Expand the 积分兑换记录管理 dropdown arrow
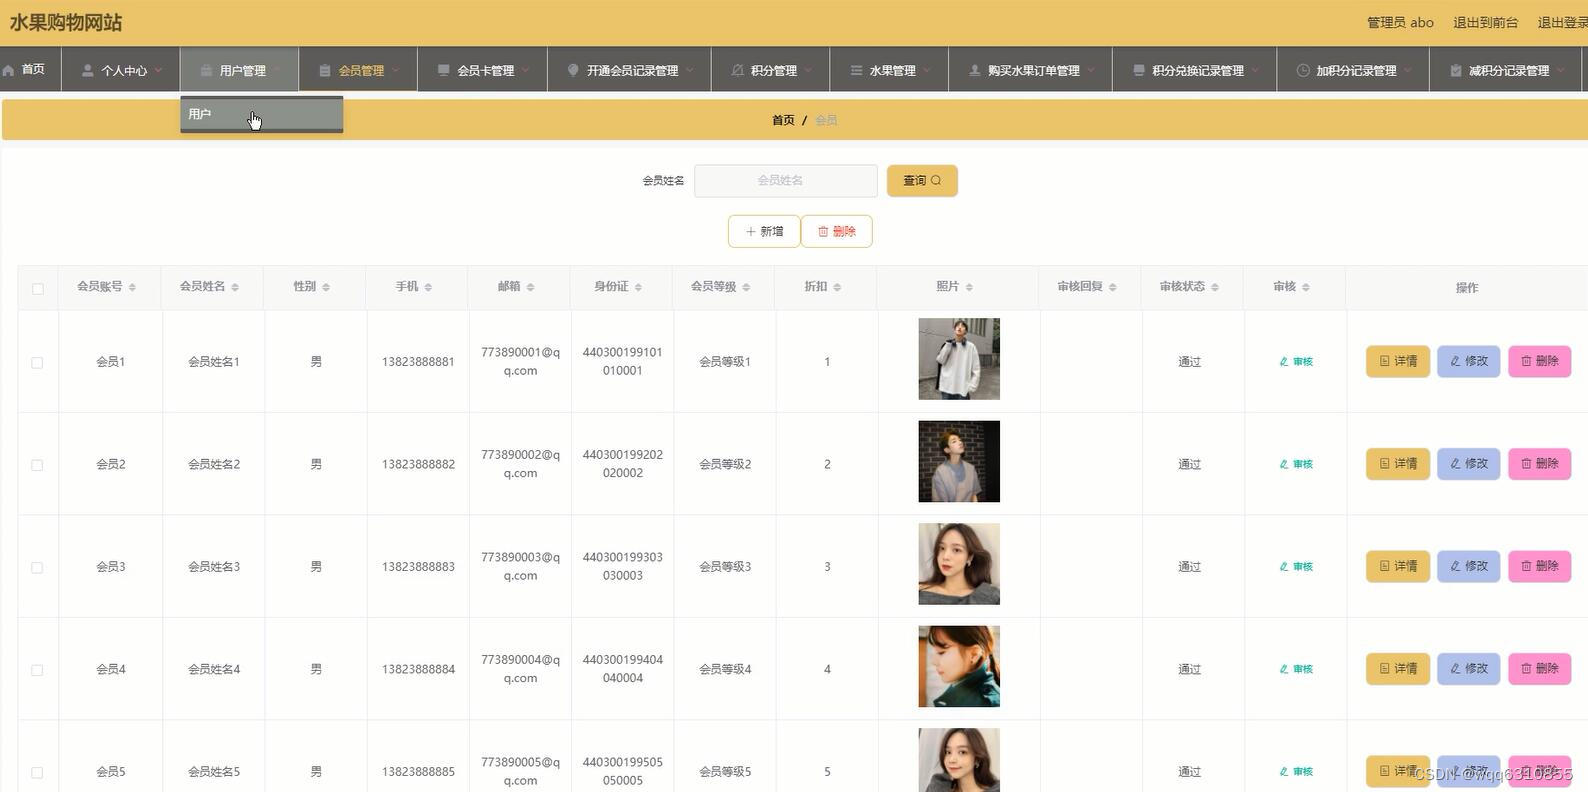Screen dimensions: 1588x792 point(1255,70)
